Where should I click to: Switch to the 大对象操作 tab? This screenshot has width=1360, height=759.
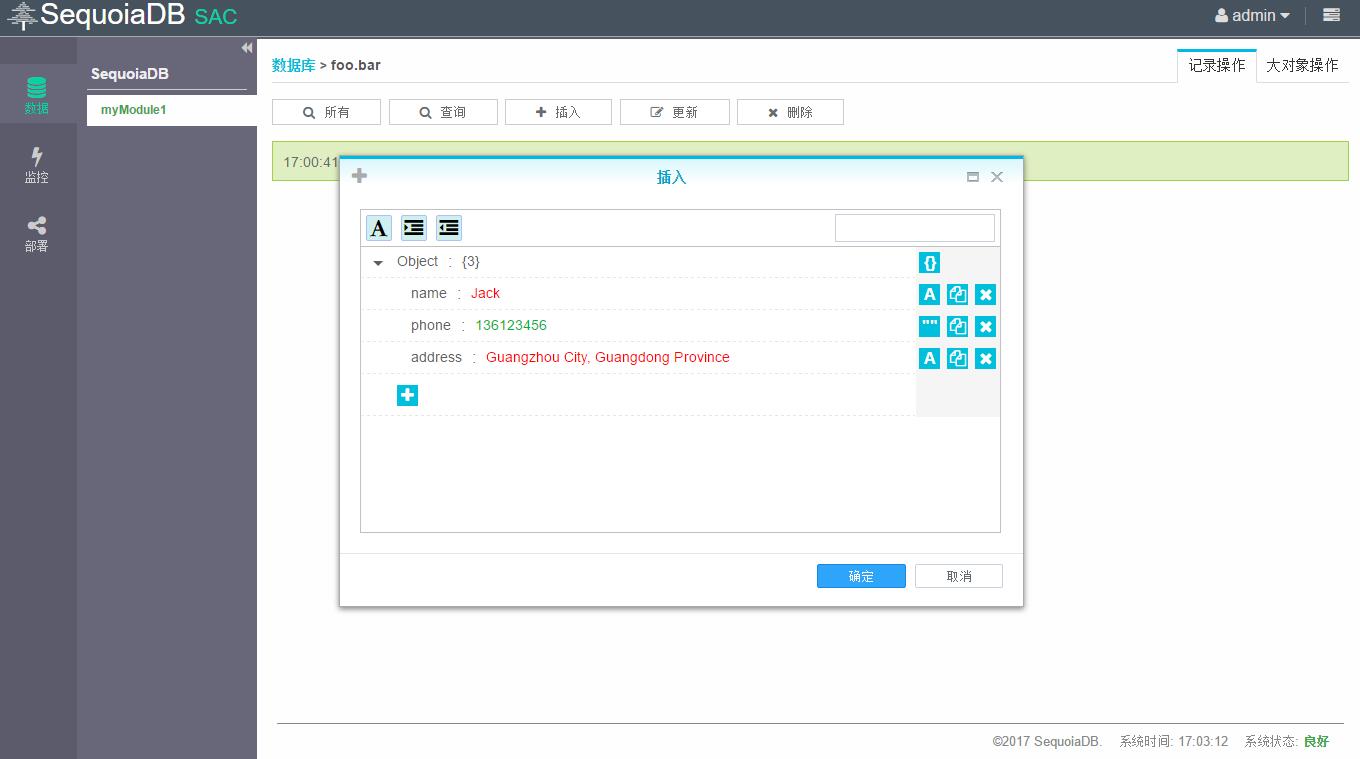point(1301,65)
